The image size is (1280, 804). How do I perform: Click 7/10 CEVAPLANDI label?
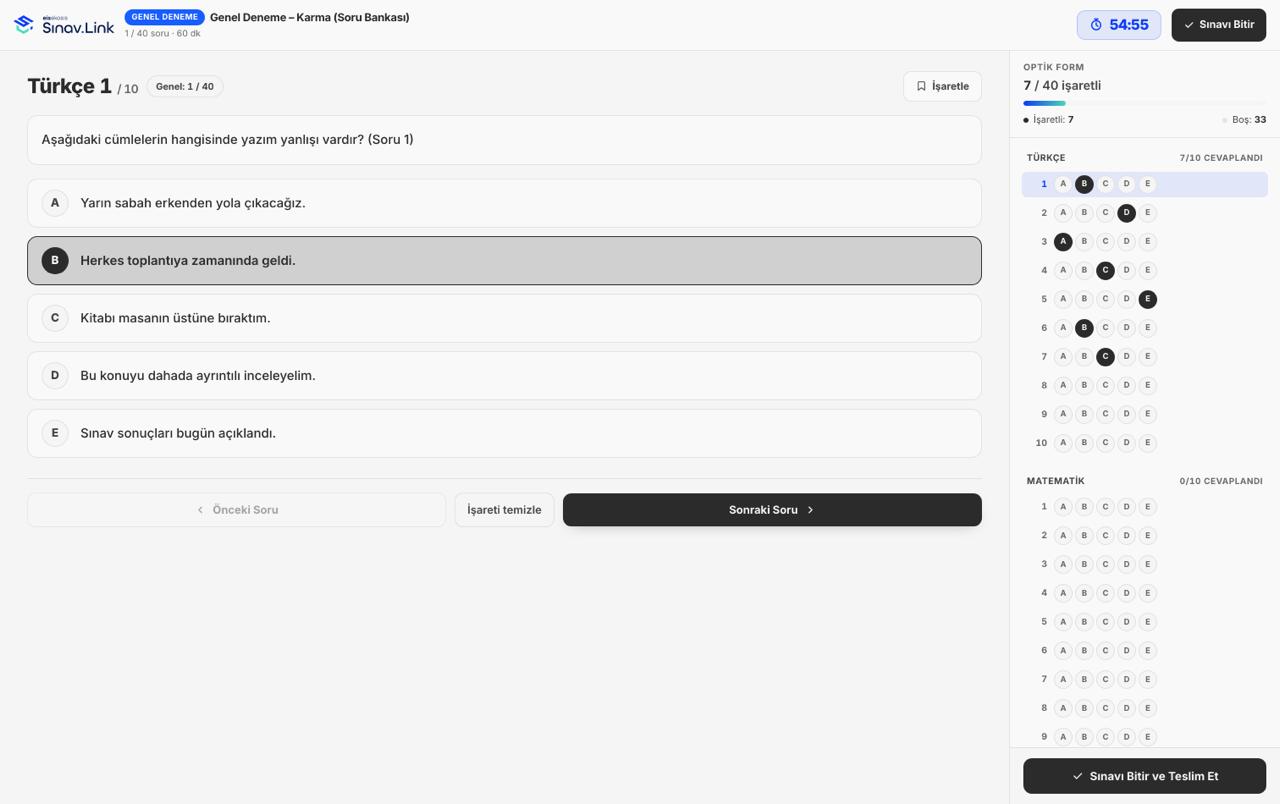[1221, 158]
